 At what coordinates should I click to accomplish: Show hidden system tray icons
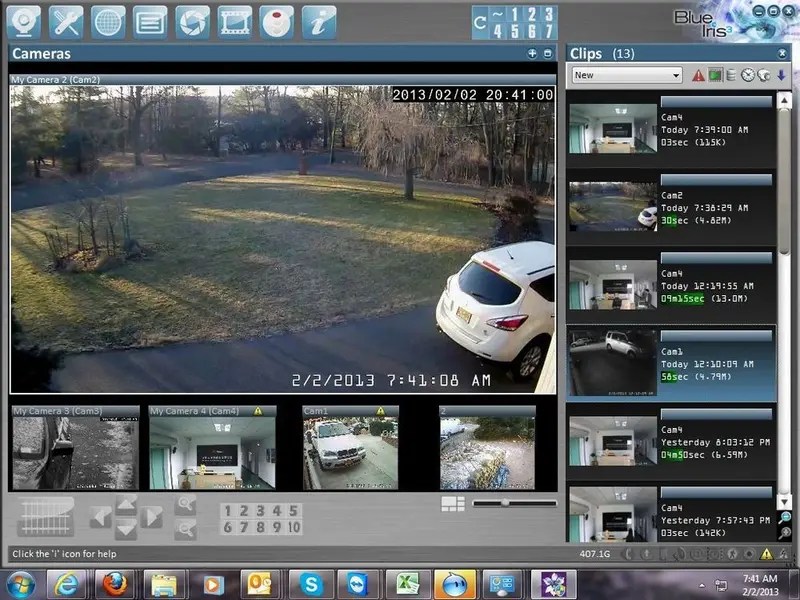point(702,586)
